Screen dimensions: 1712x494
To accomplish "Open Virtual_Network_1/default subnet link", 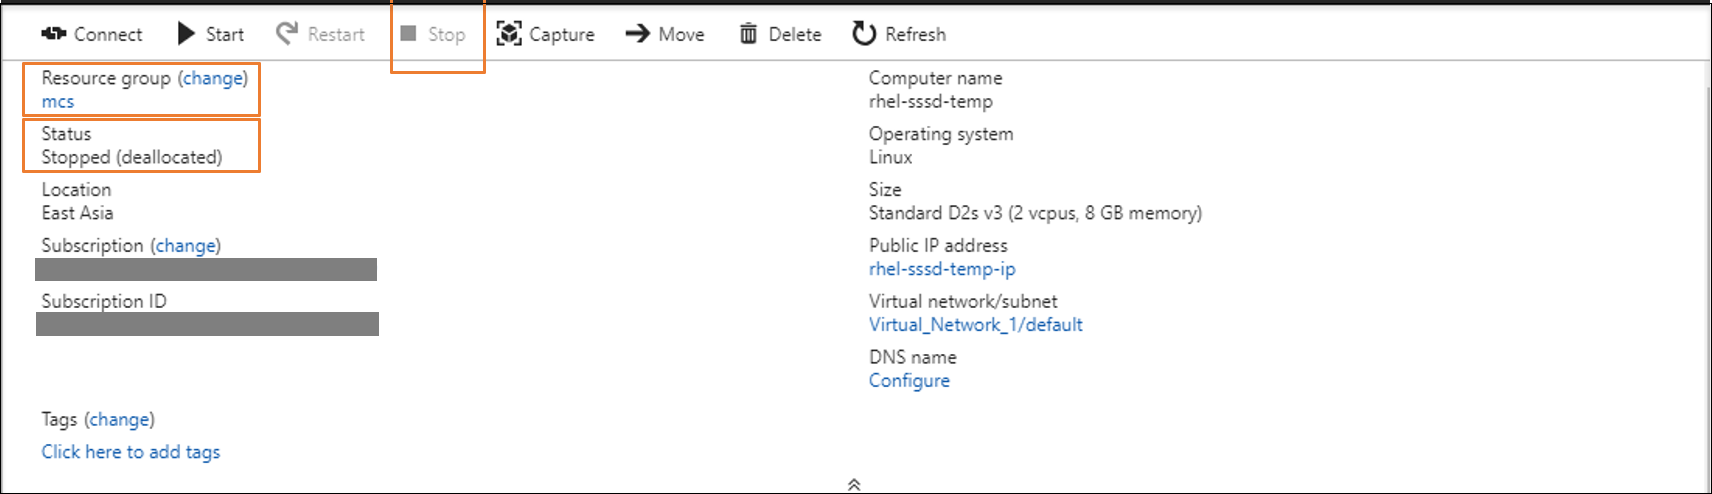I will click(975, 325).
